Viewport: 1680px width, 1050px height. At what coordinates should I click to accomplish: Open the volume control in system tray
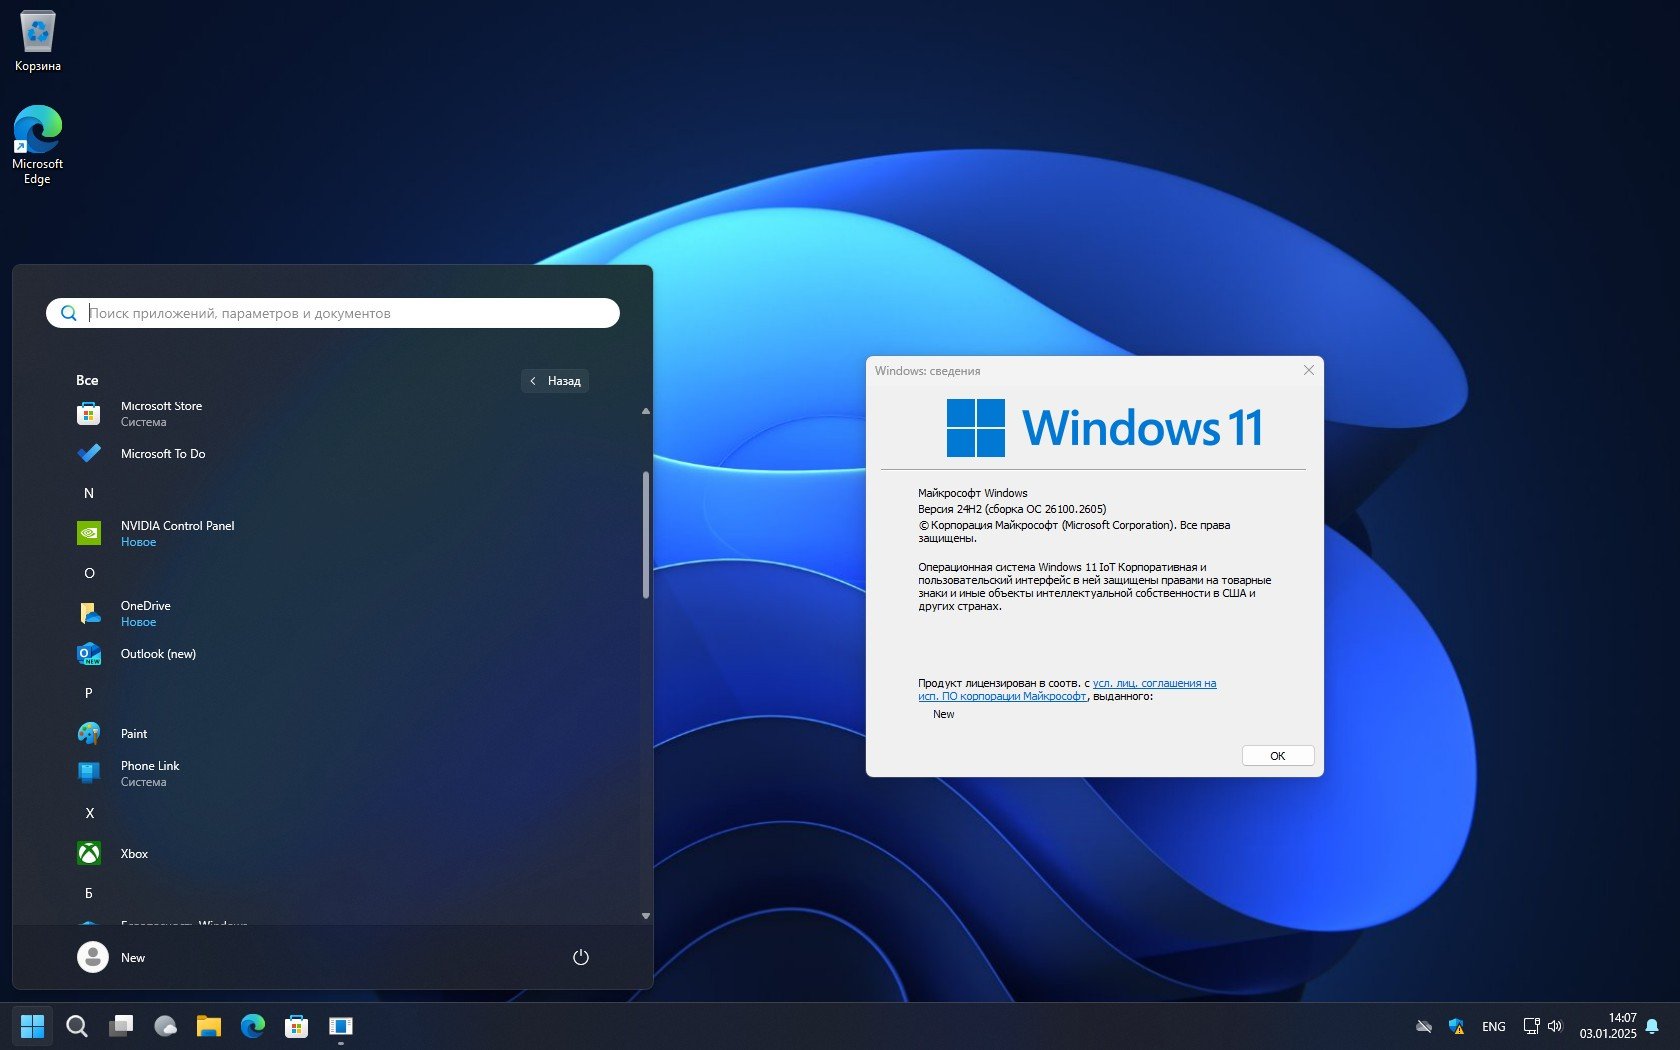pos(1555,1026)
